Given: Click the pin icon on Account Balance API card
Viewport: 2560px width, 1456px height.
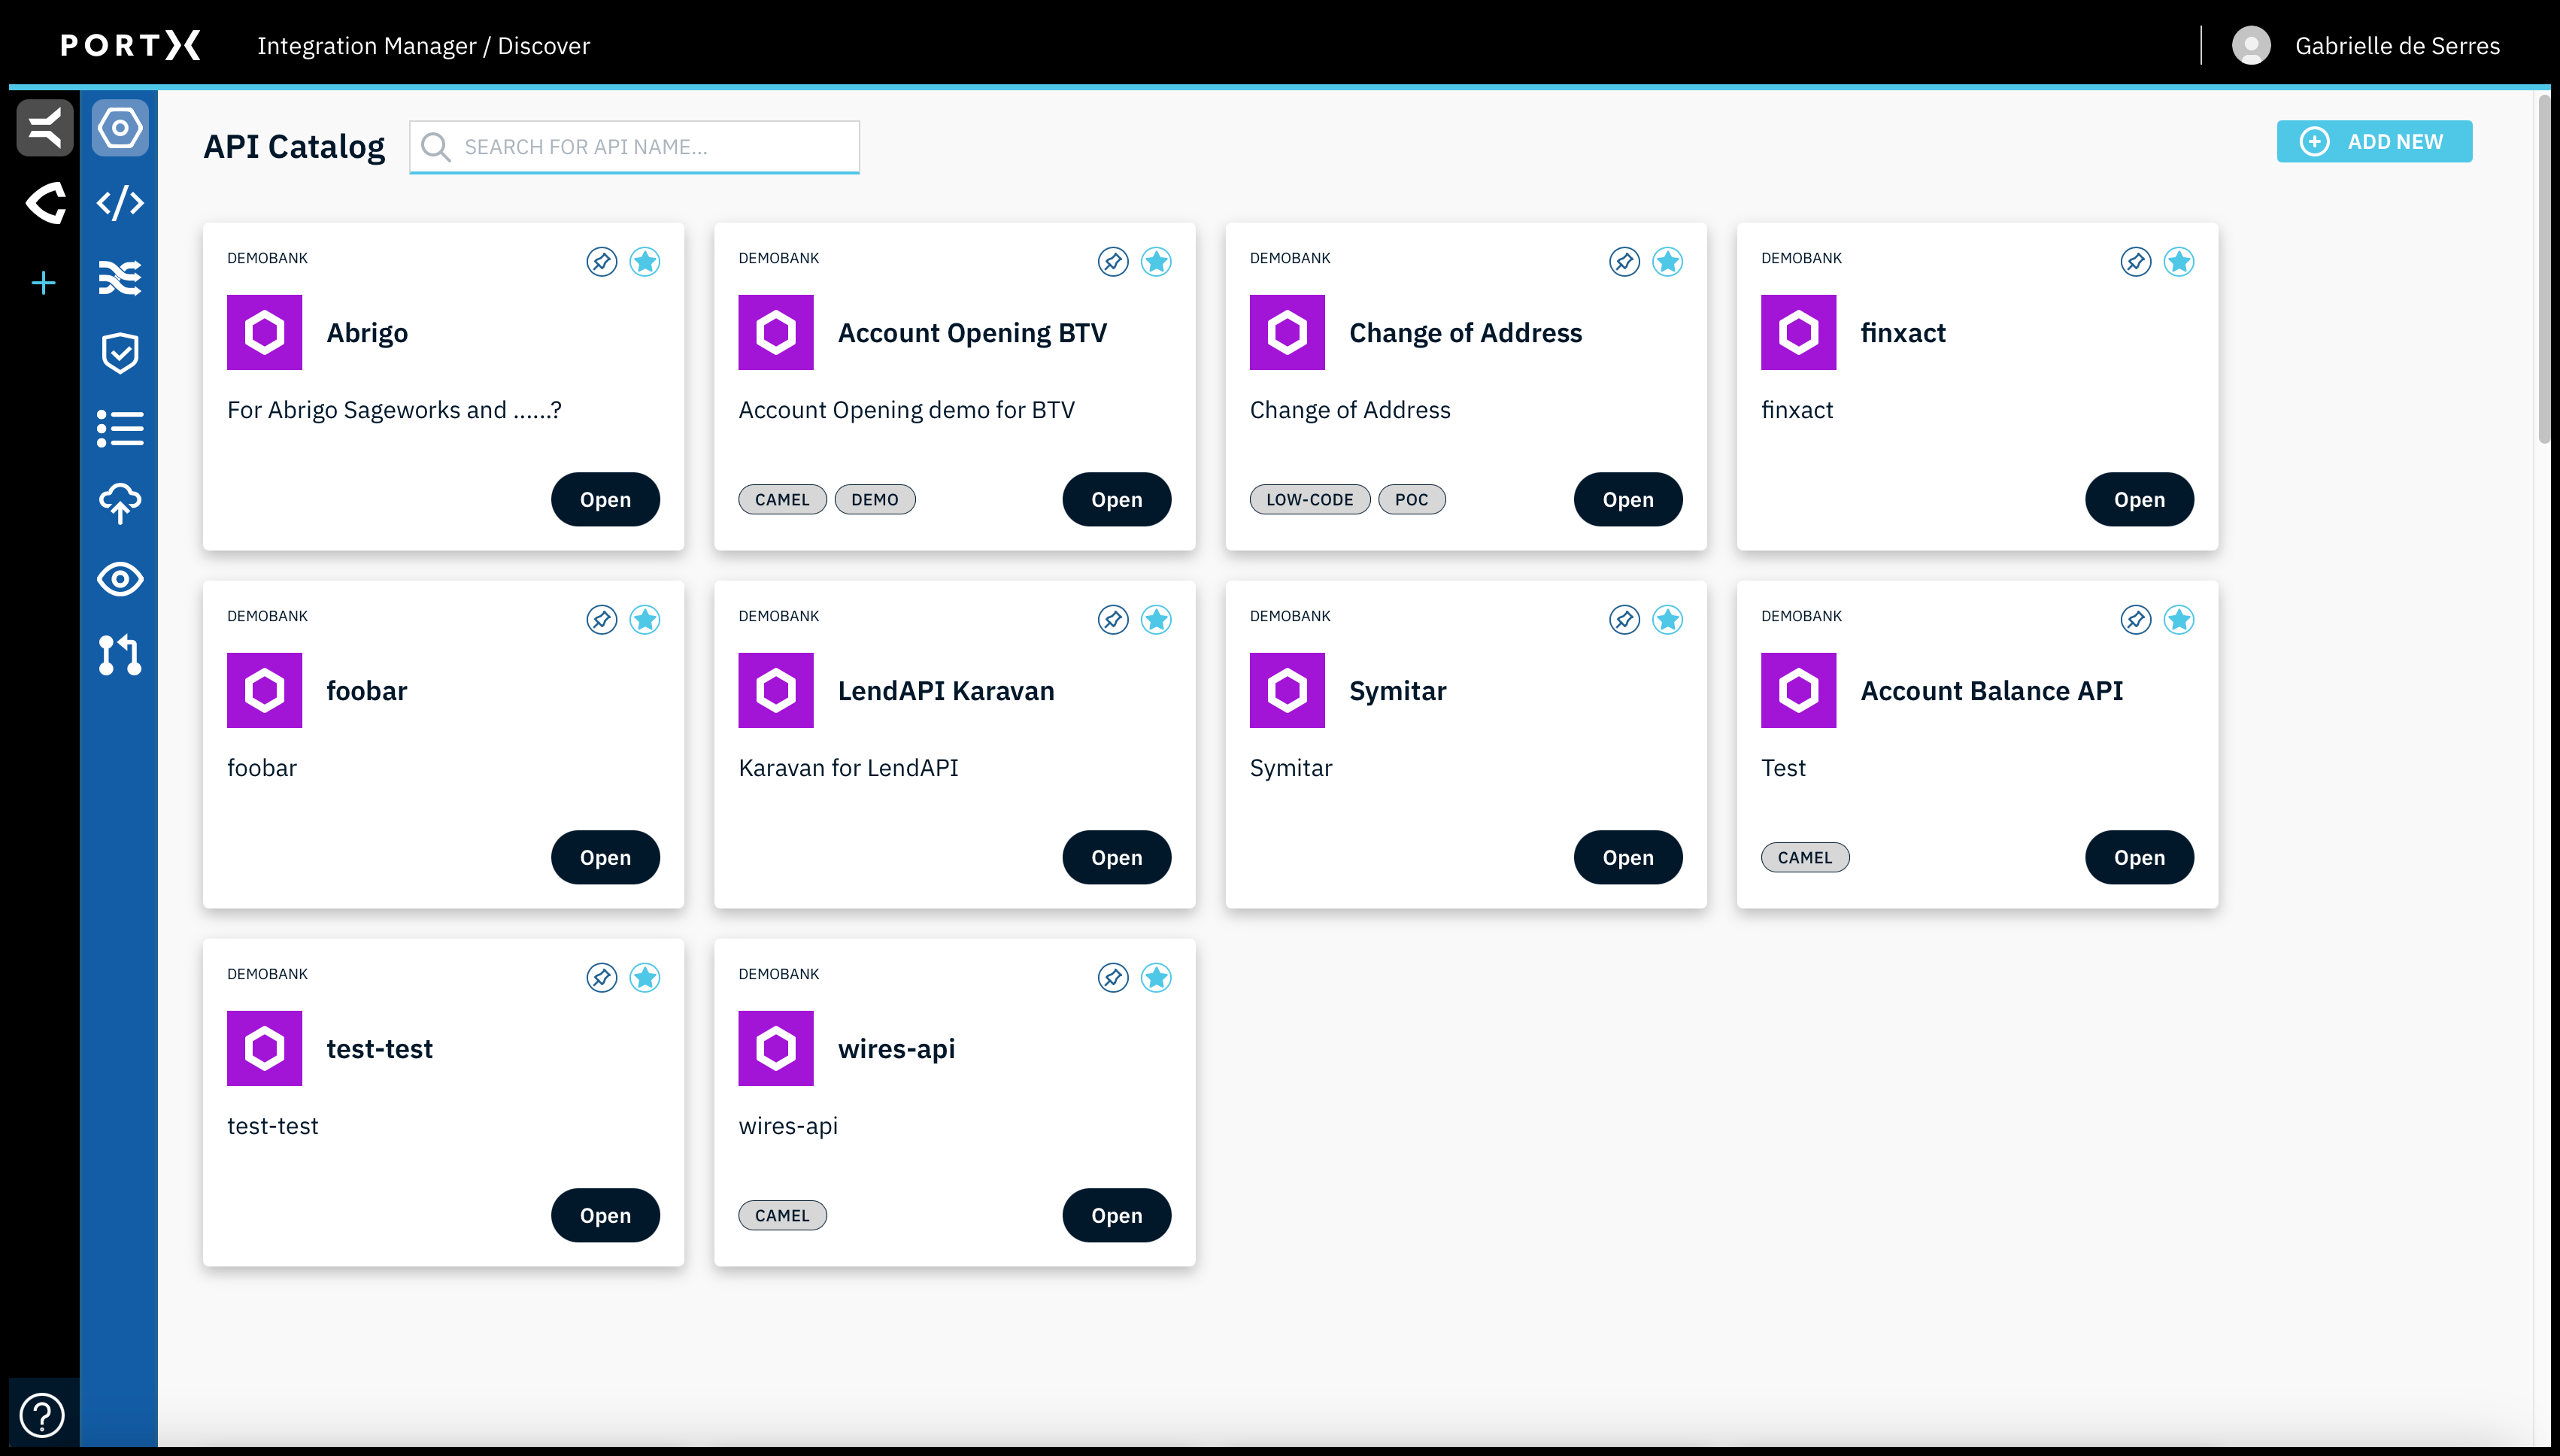Looking at the screenshot, I should (2136, 620).
